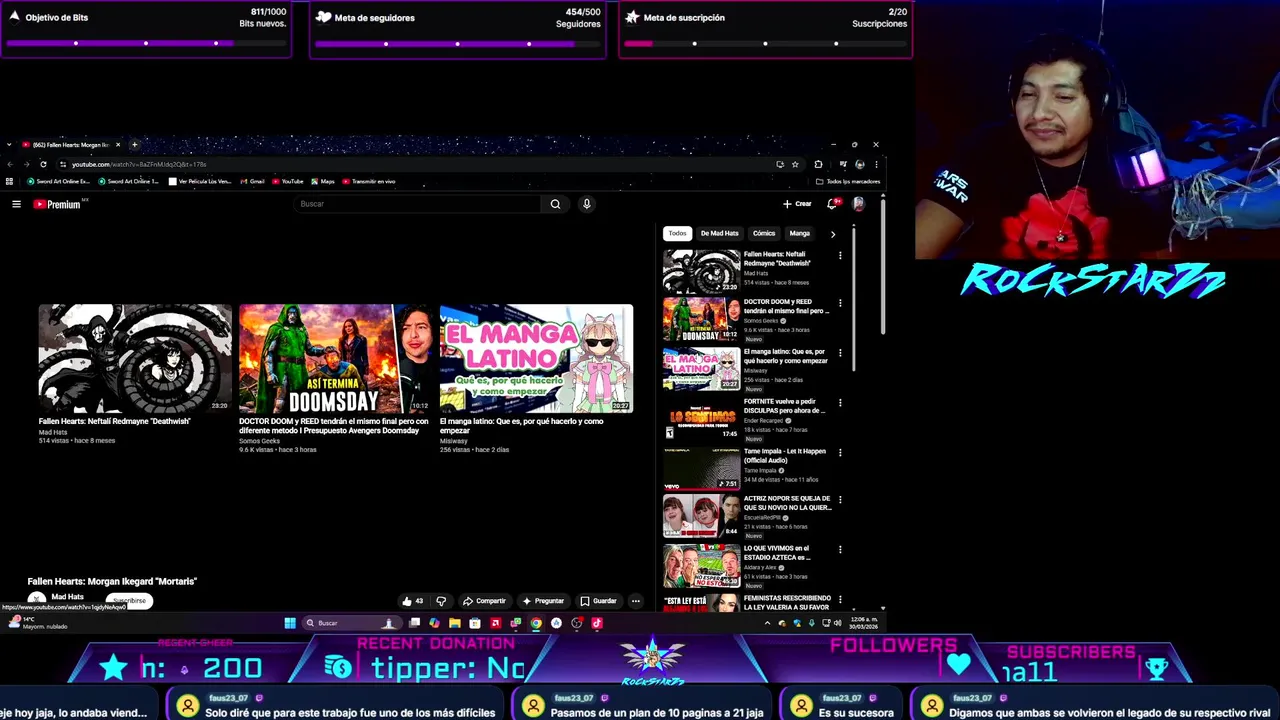Open File Explorer from taskbar
The image size is (1280, 720).
[455, 623]
